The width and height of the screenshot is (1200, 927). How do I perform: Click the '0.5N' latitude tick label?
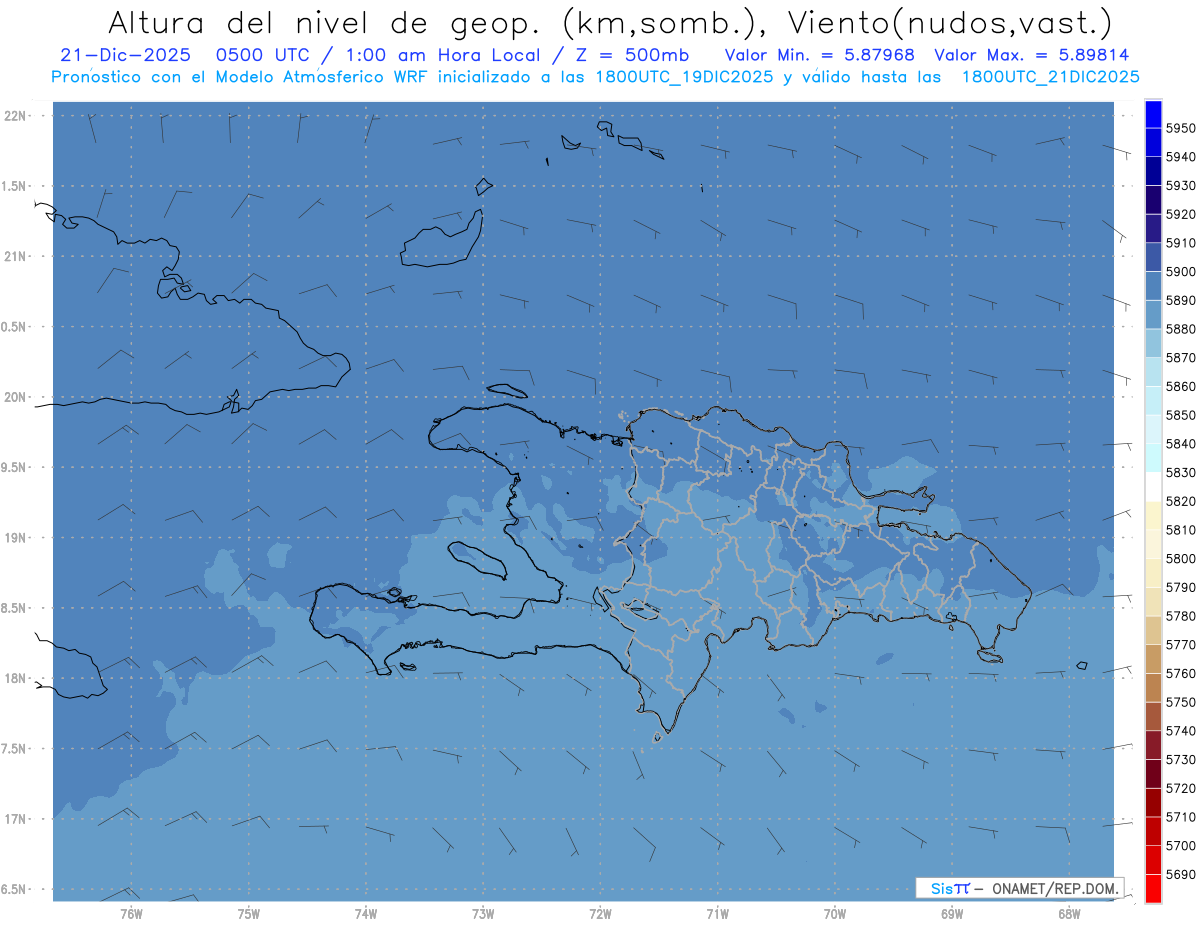click(x=15, y=327)
